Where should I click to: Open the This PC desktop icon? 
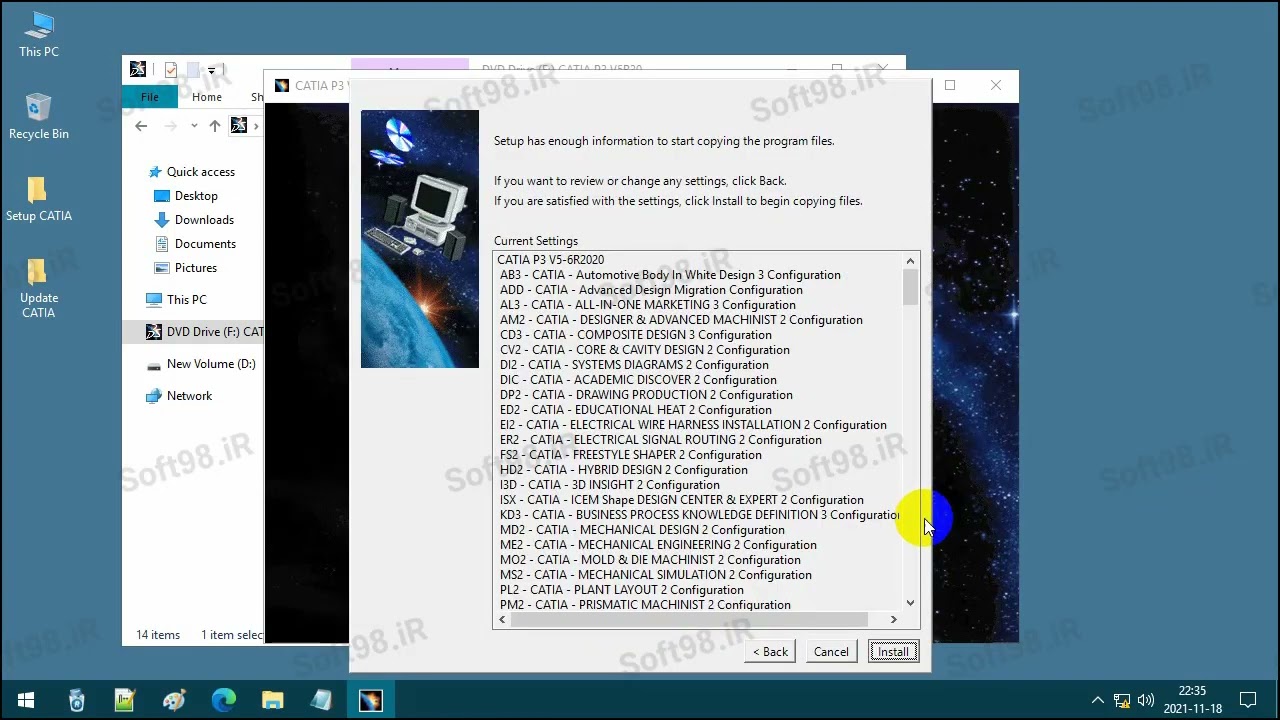point(39,35)
